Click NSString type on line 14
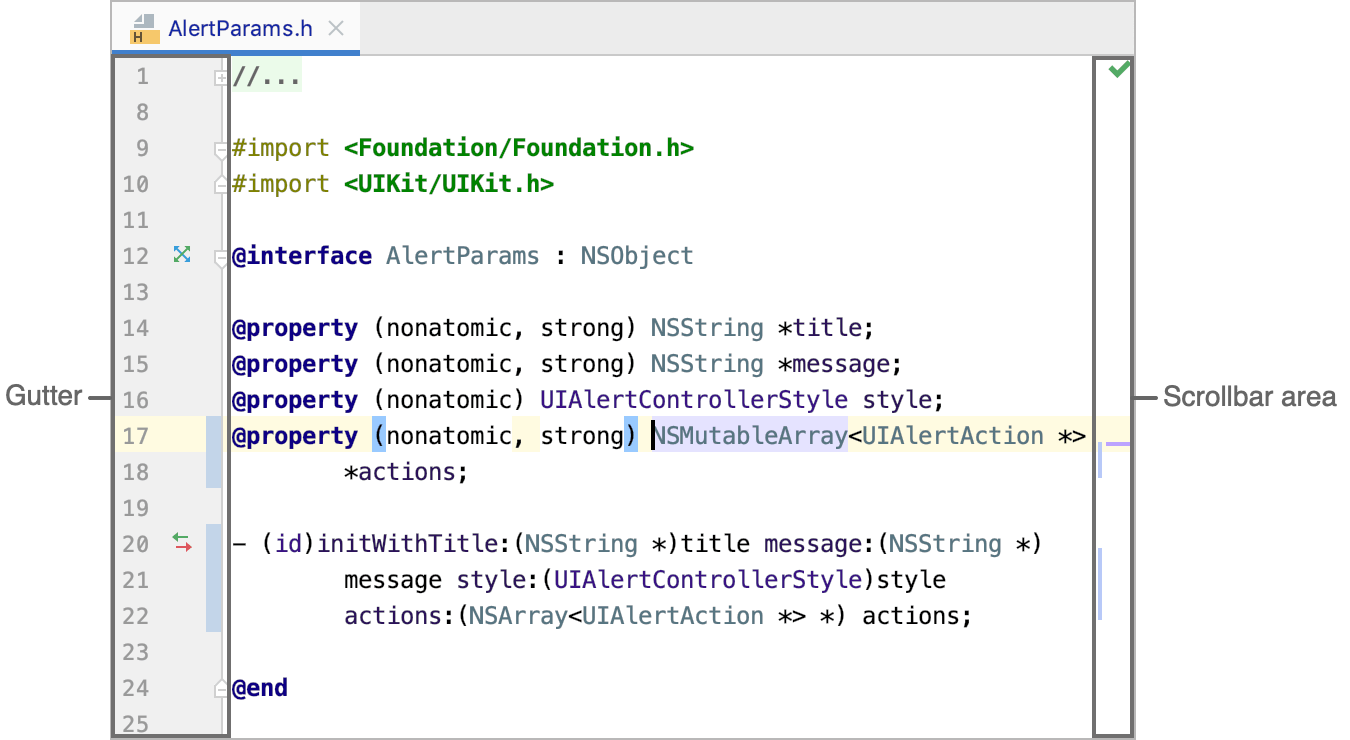Image resolution: width=1350 pixels, height=740 pixels. click(707, 328)
